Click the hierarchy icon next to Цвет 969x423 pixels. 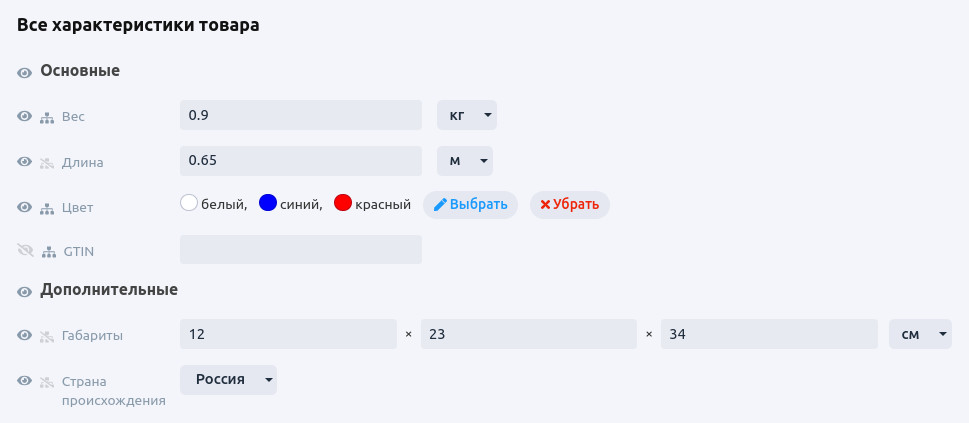(x=47, y=208)
